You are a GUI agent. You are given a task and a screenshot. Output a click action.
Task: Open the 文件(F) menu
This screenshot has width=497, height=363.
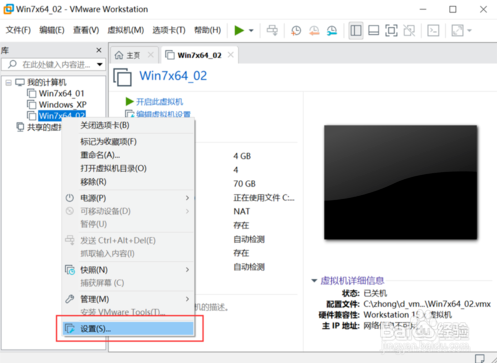[x=18, y=30]
